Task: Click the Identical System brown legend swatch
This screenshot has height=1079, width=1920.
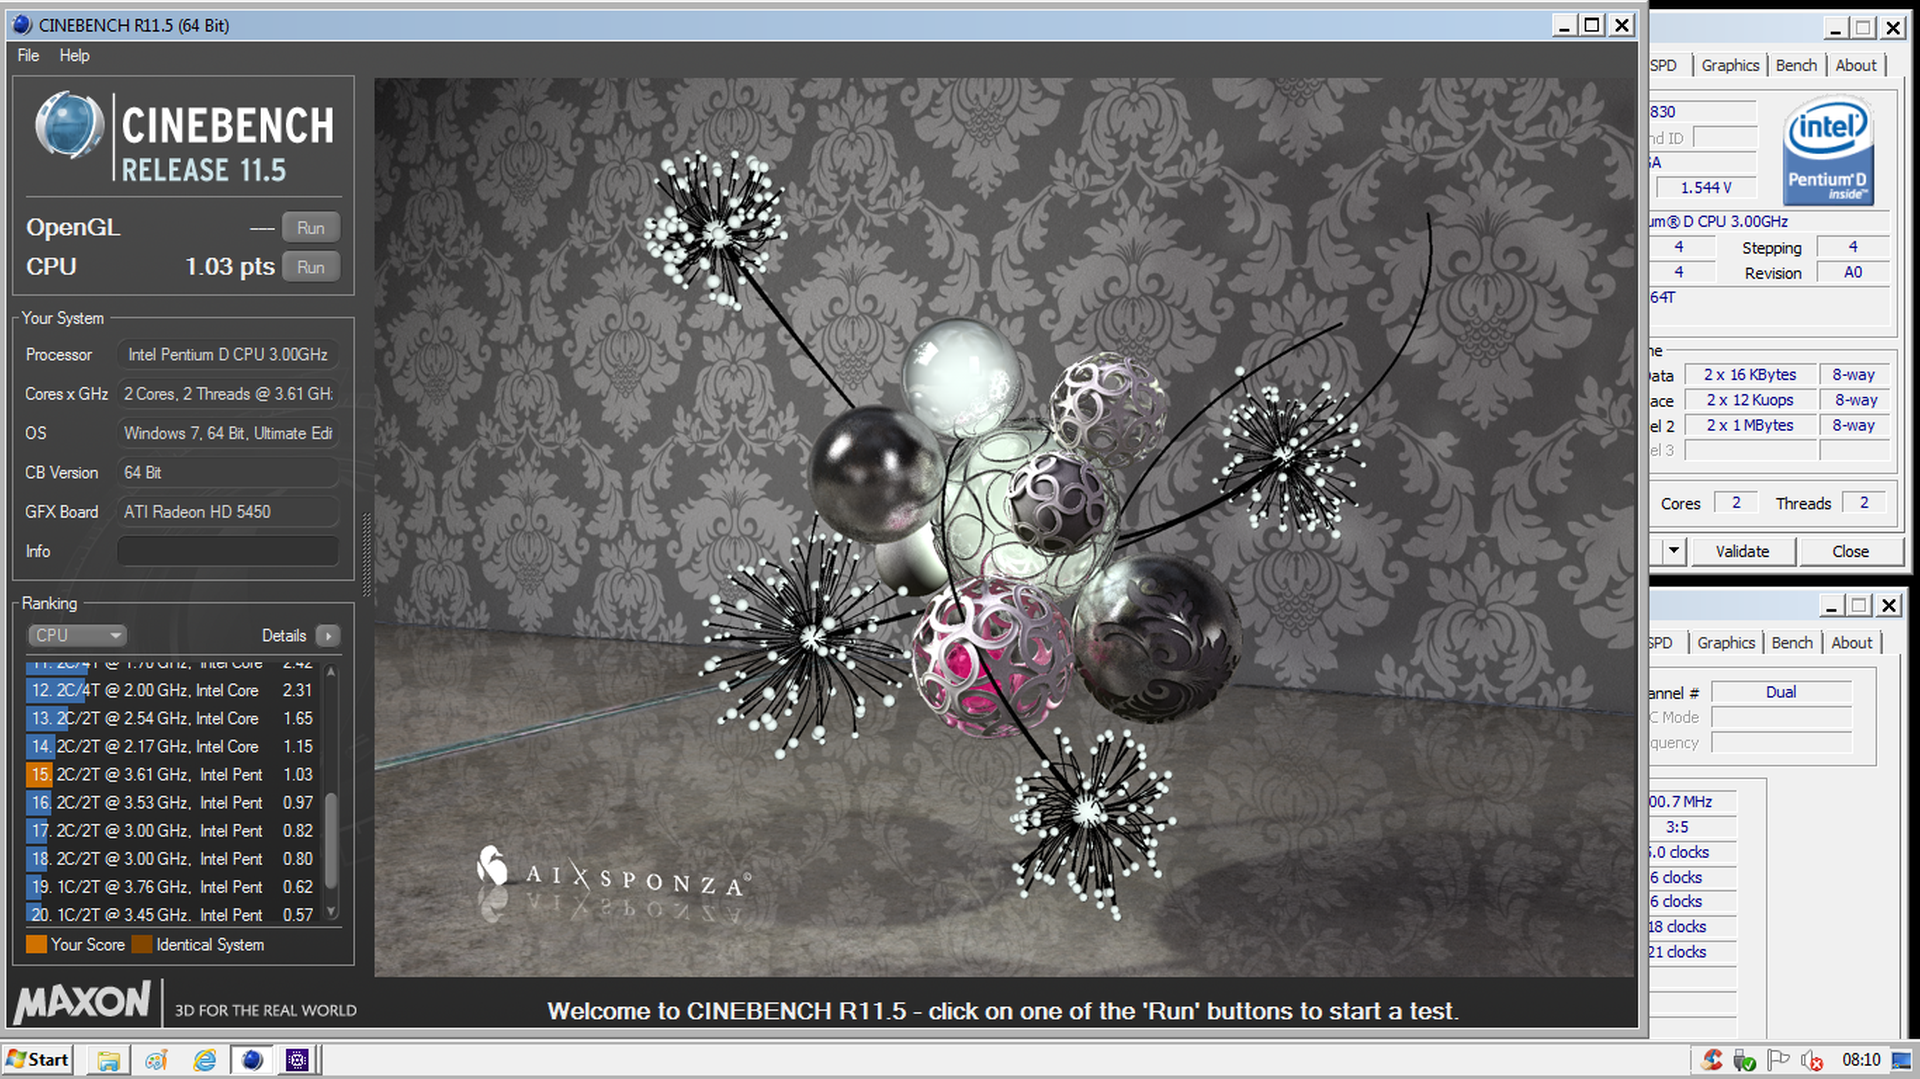Action: tap(142, 944)
